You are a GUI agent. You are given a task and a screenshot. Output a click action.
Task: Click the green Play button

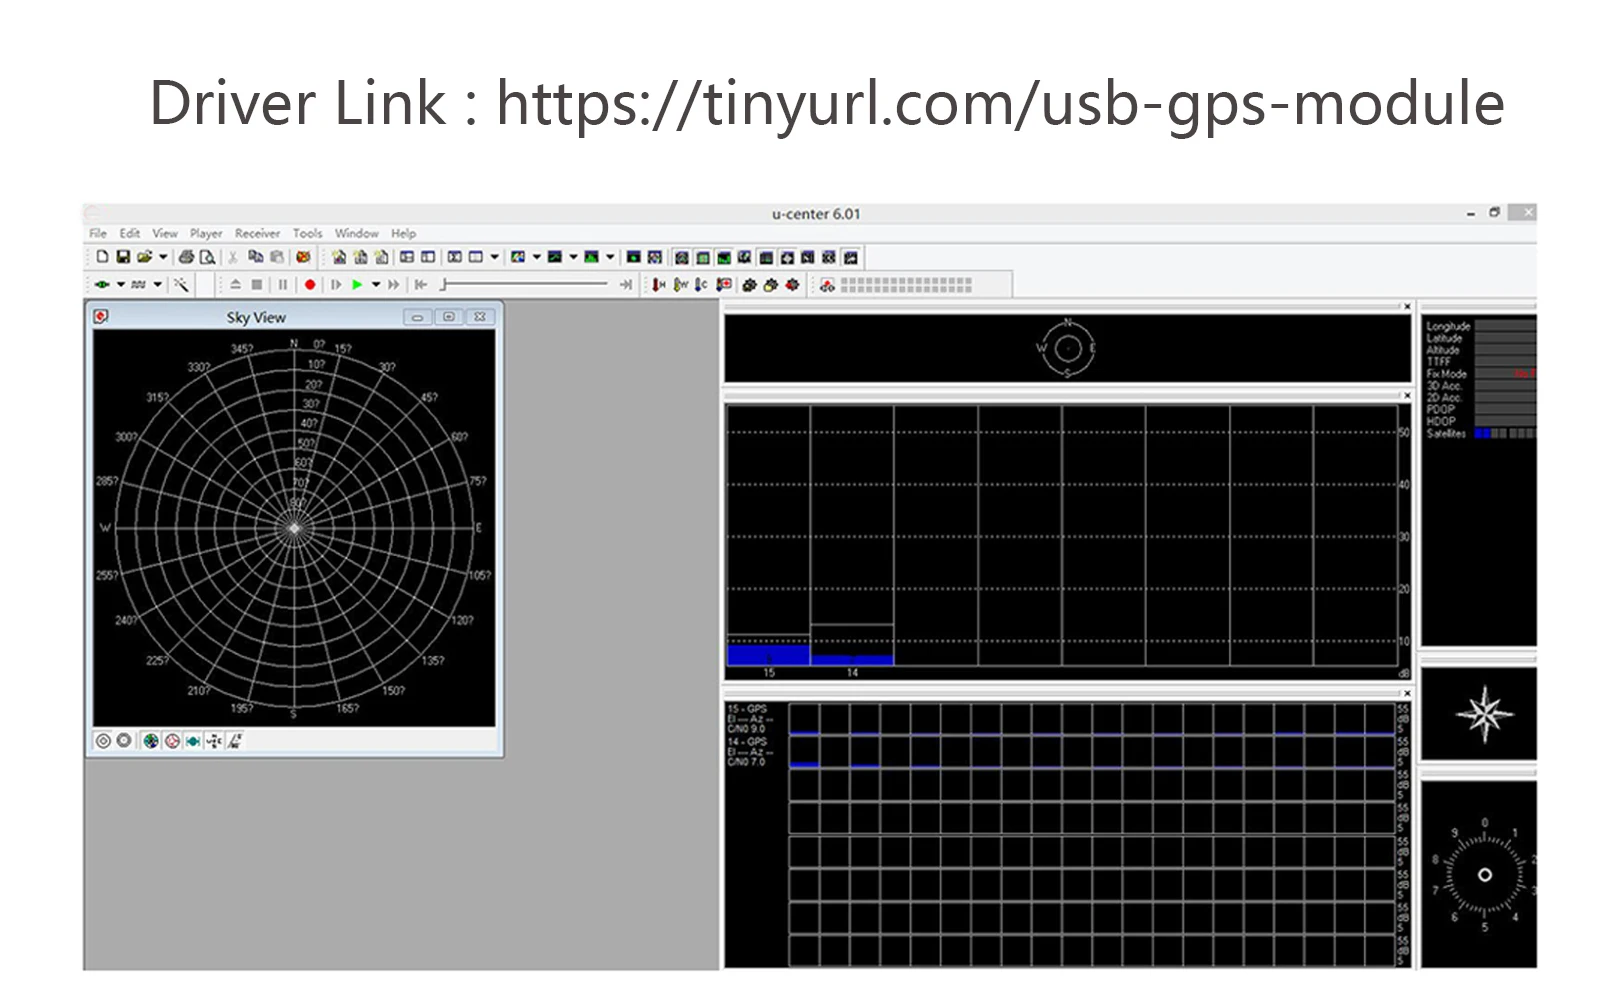click(x=357, y=285)
